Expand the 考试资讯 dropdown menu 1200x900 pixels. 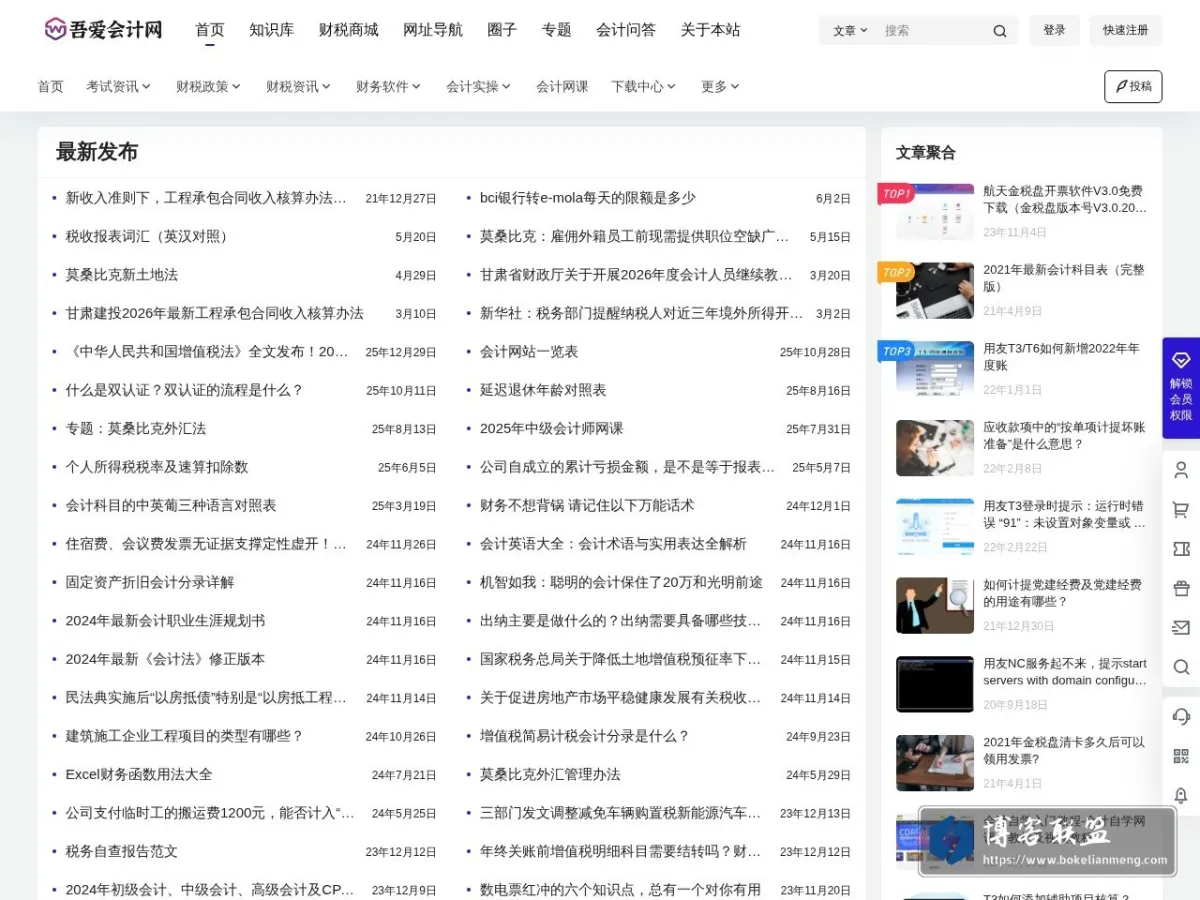(118, 87)
